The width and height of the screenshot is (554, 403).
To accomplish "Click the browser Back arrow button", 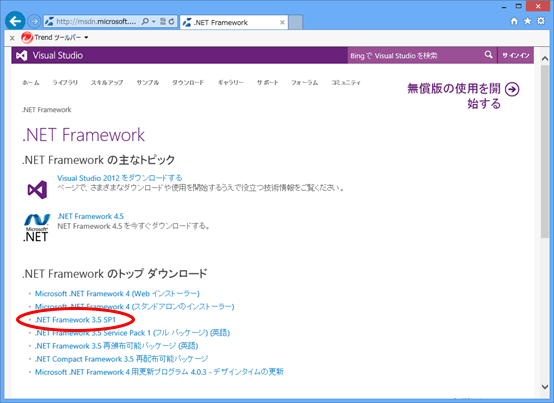I will click(x=15, y=21).
